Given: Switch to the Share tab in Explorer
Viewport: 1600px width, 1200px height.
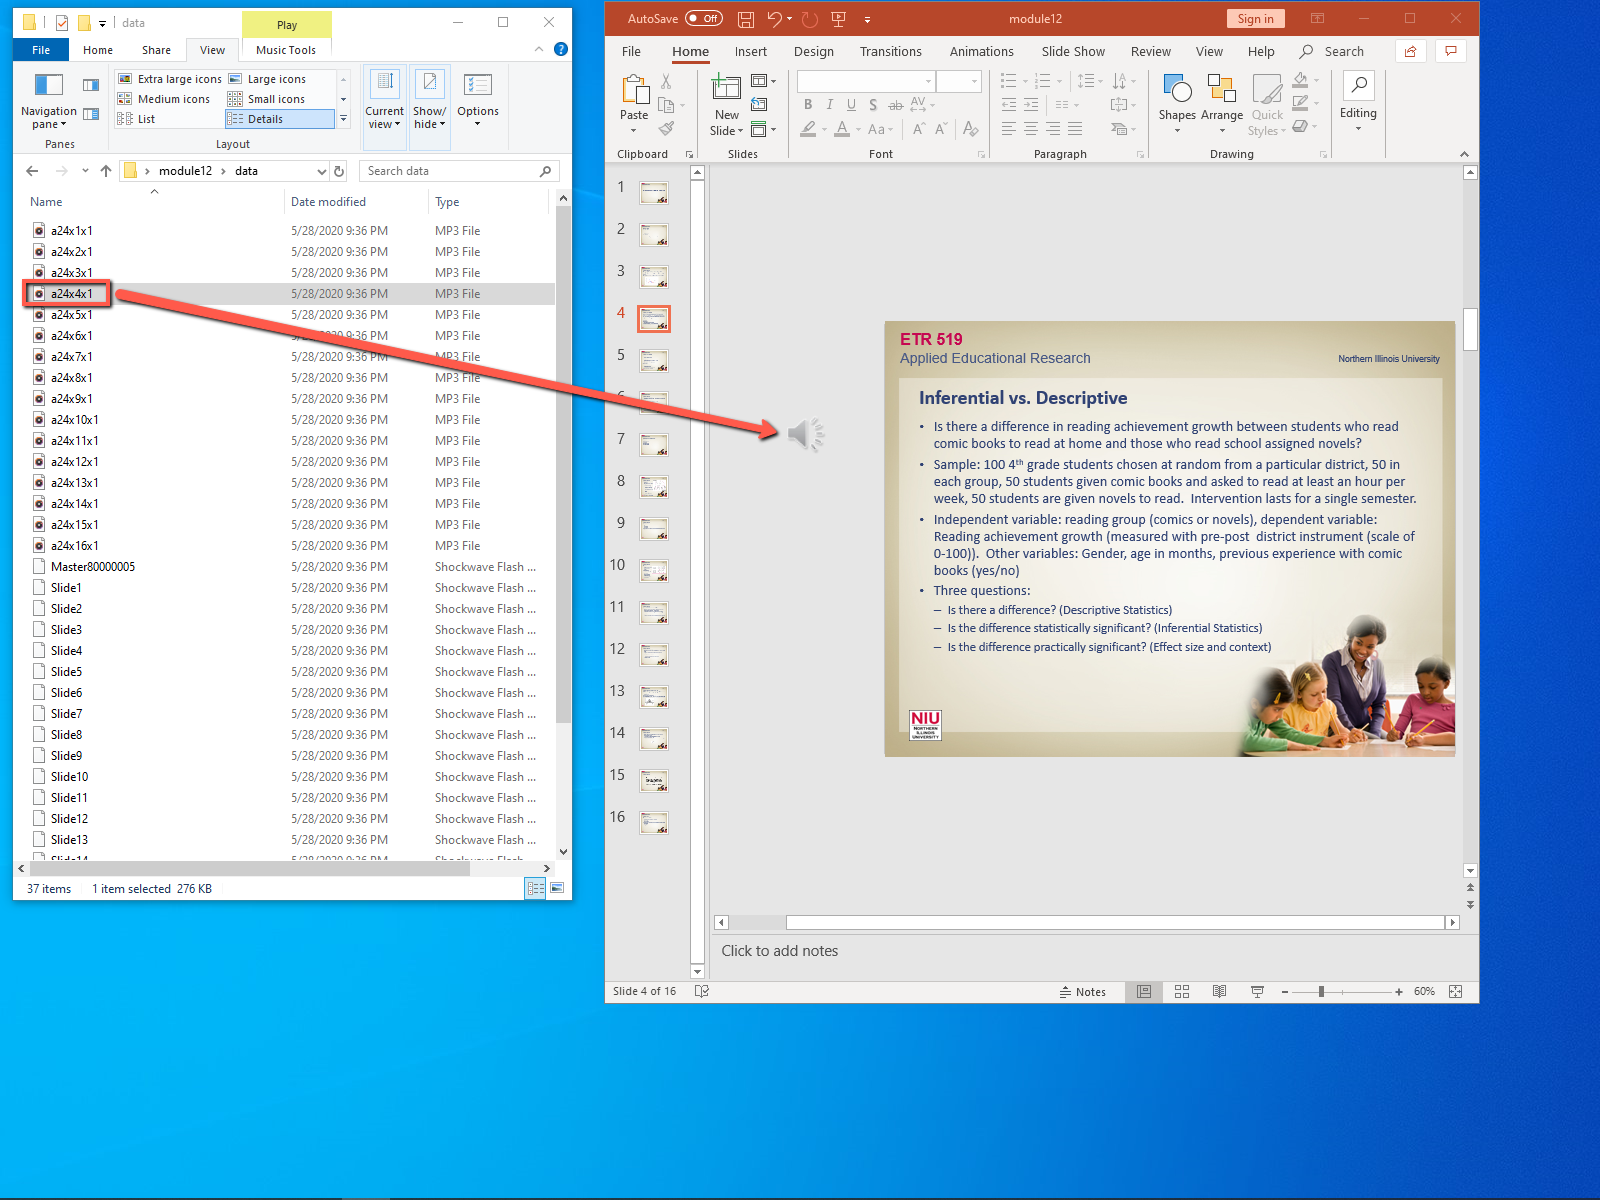Looking at the screenshot, I should point(156,50).
